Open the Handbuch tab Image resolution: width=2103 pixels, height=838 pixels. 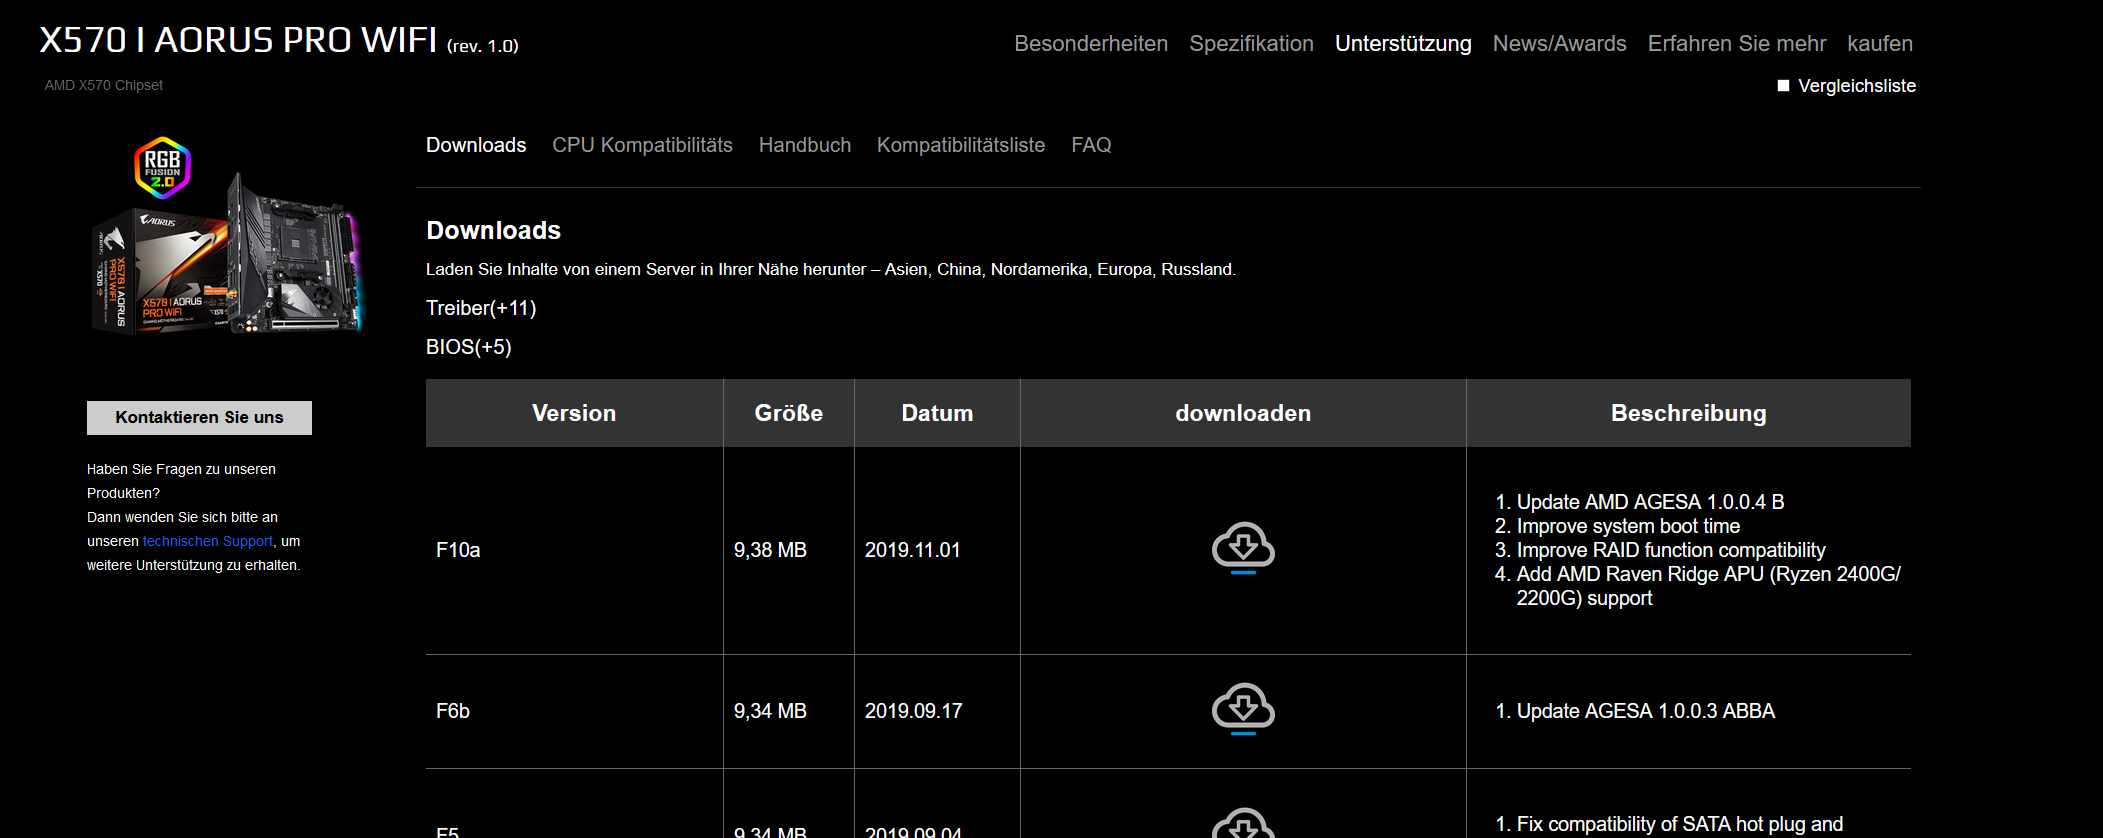click(x=805, y=145)
